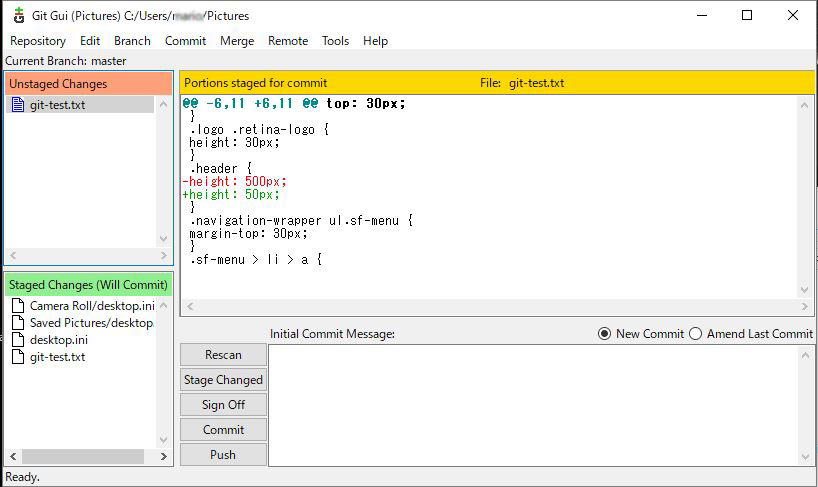
Task: Click down arrow of commit message scrollbar
Action: click(805, 457)
